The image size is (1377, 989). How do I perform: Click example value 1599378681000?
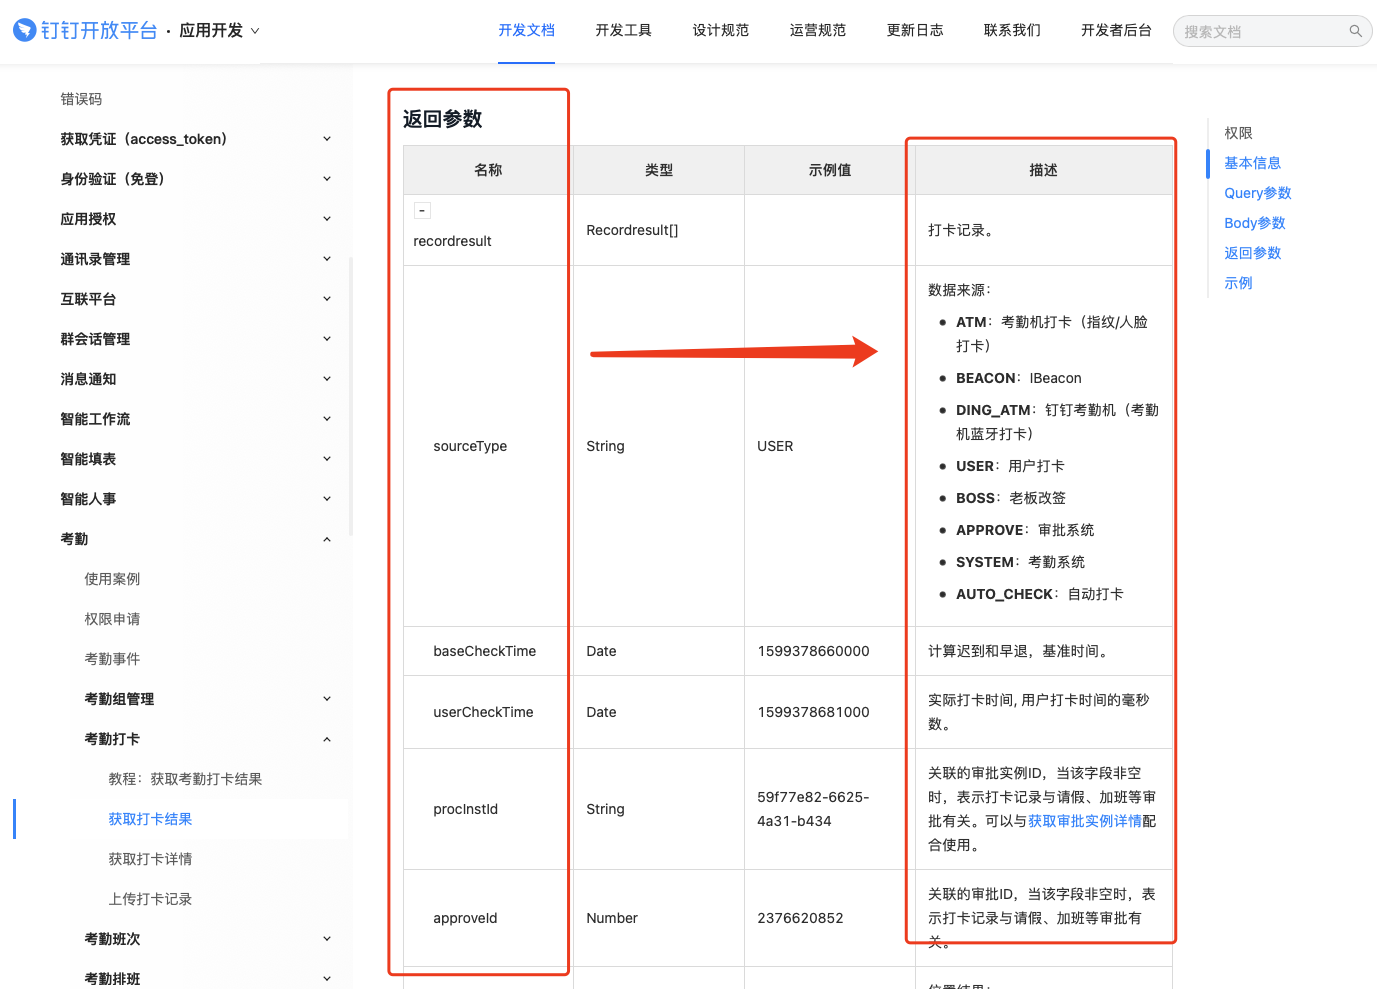(813, 712)
